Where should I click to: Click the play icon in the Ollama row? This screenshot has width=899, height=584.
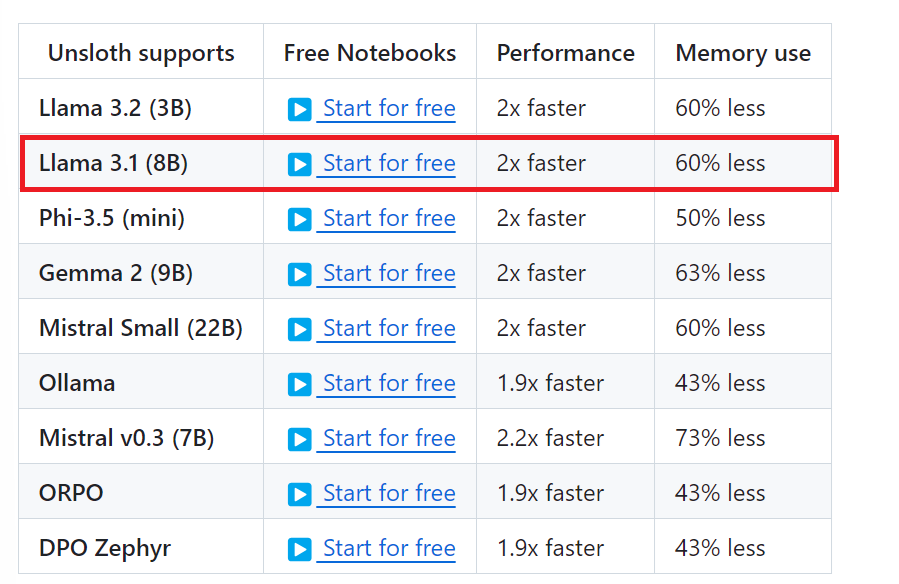point(299,384)
